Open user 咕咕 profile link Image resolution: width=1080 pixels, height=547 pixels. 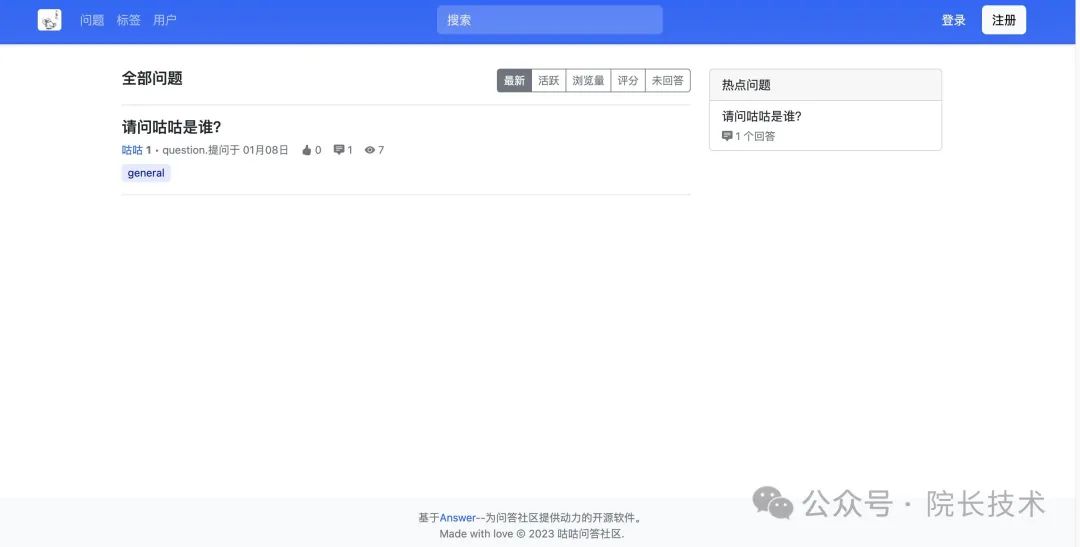point(132,150)
